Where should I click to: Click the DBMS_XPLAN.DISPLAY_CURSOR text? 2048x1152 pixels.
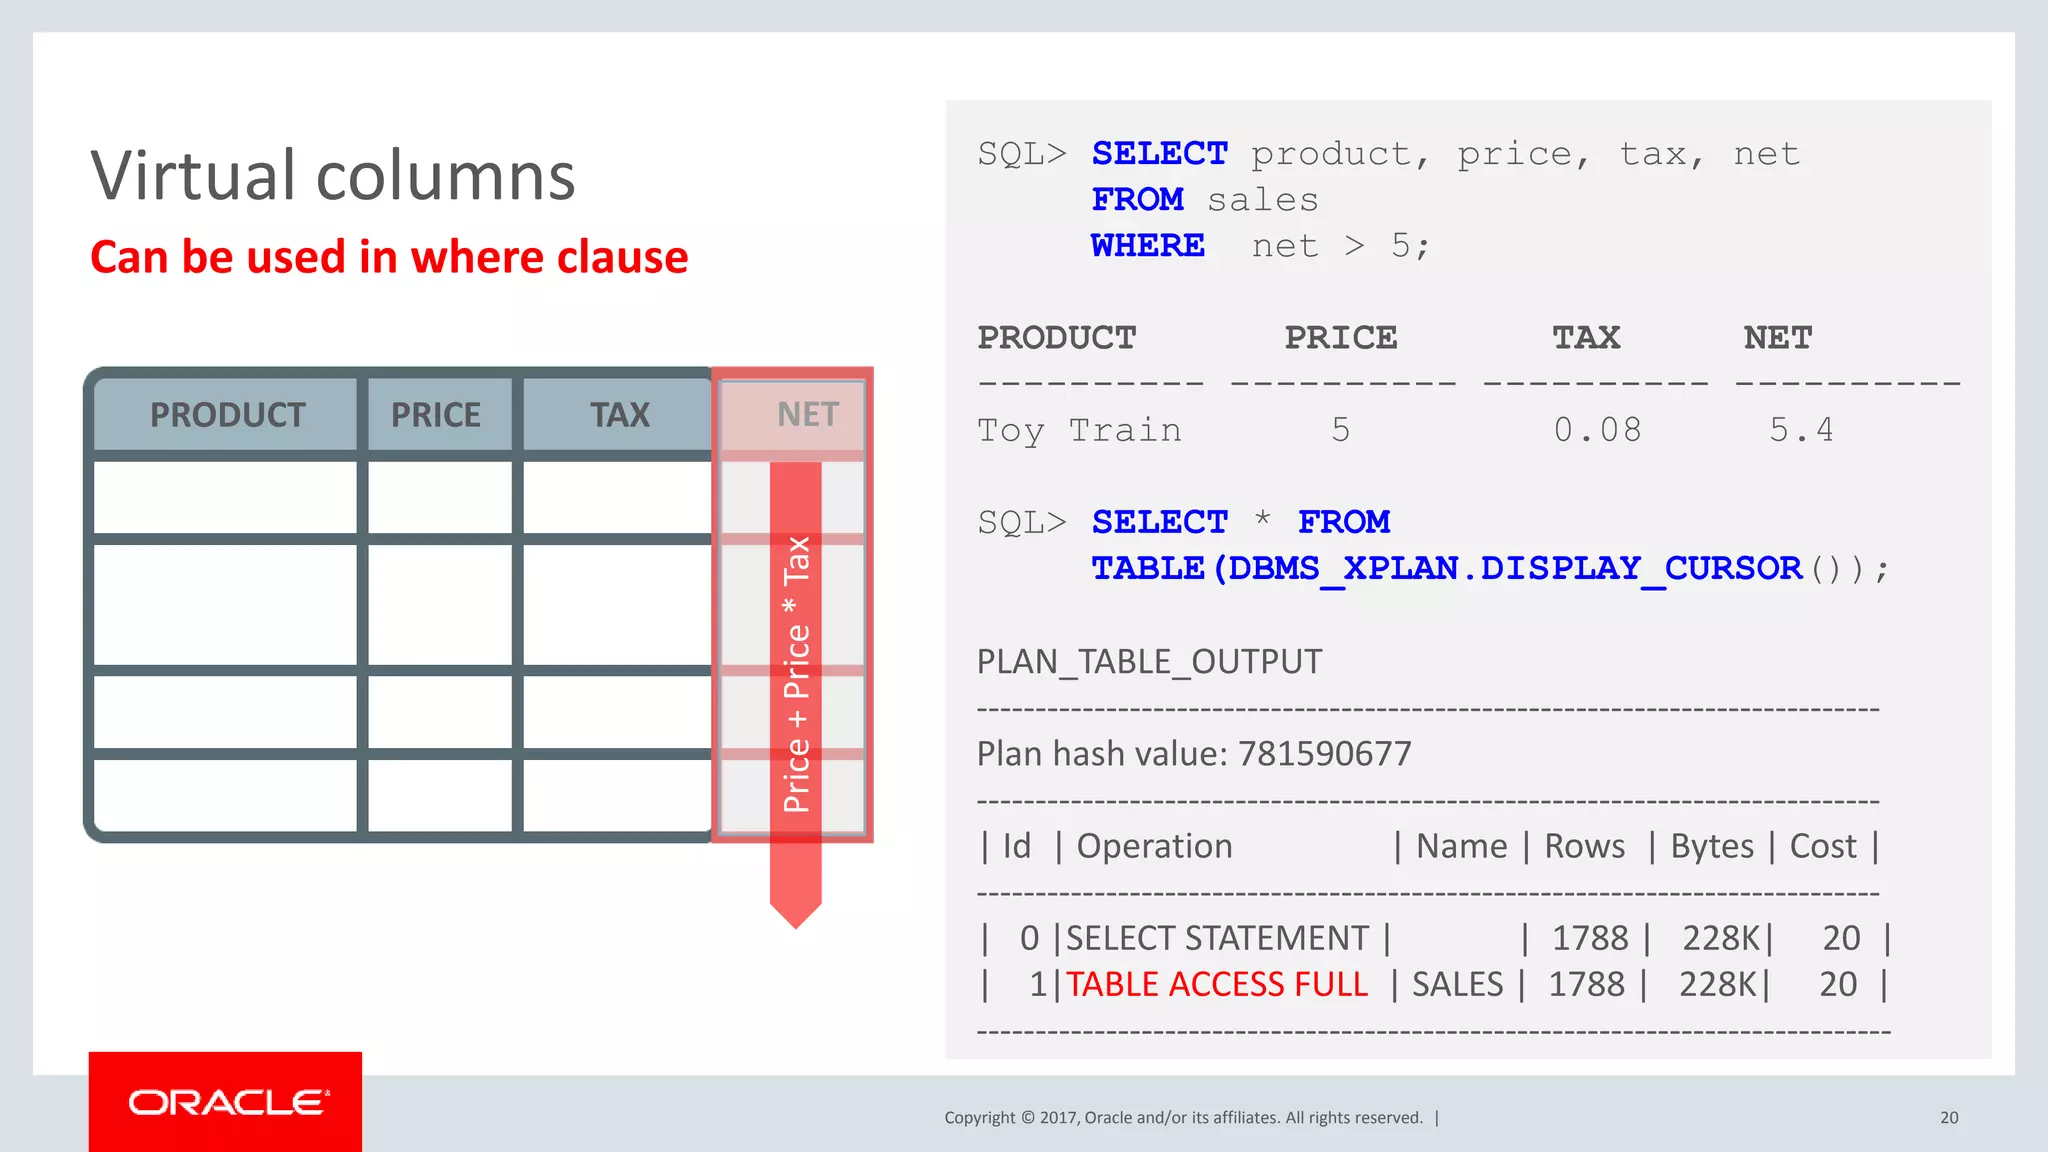1515,568
